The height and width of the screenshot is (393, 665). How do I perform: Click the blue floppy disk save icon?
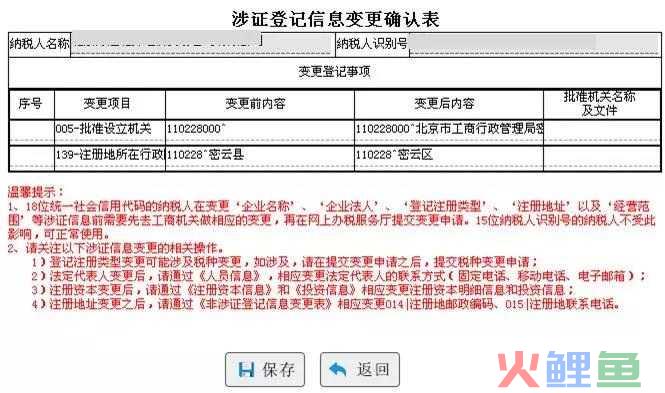click(x=246, y=370)
